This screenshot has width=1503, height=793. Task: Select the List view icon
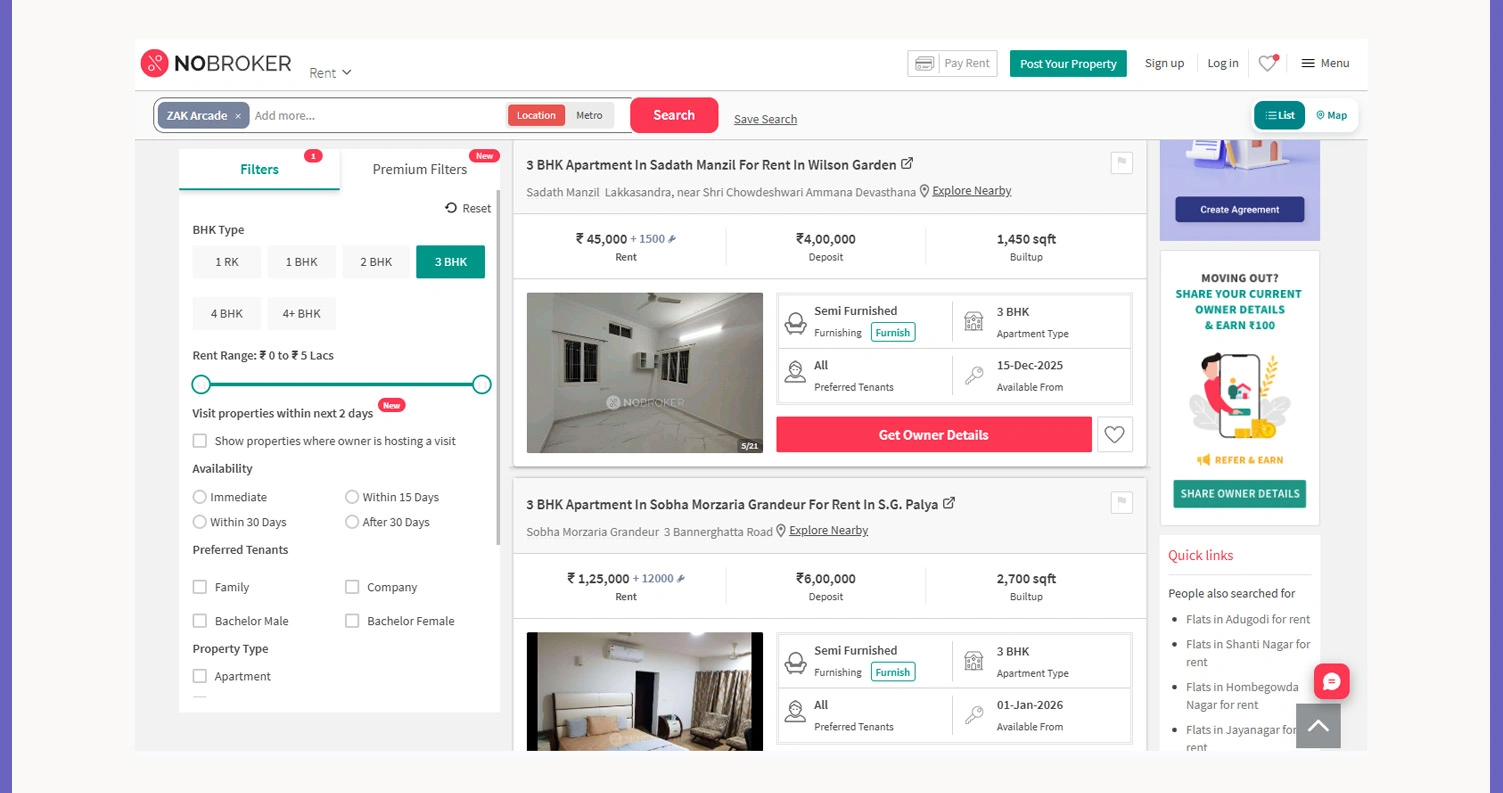[x=1279, y=115]
